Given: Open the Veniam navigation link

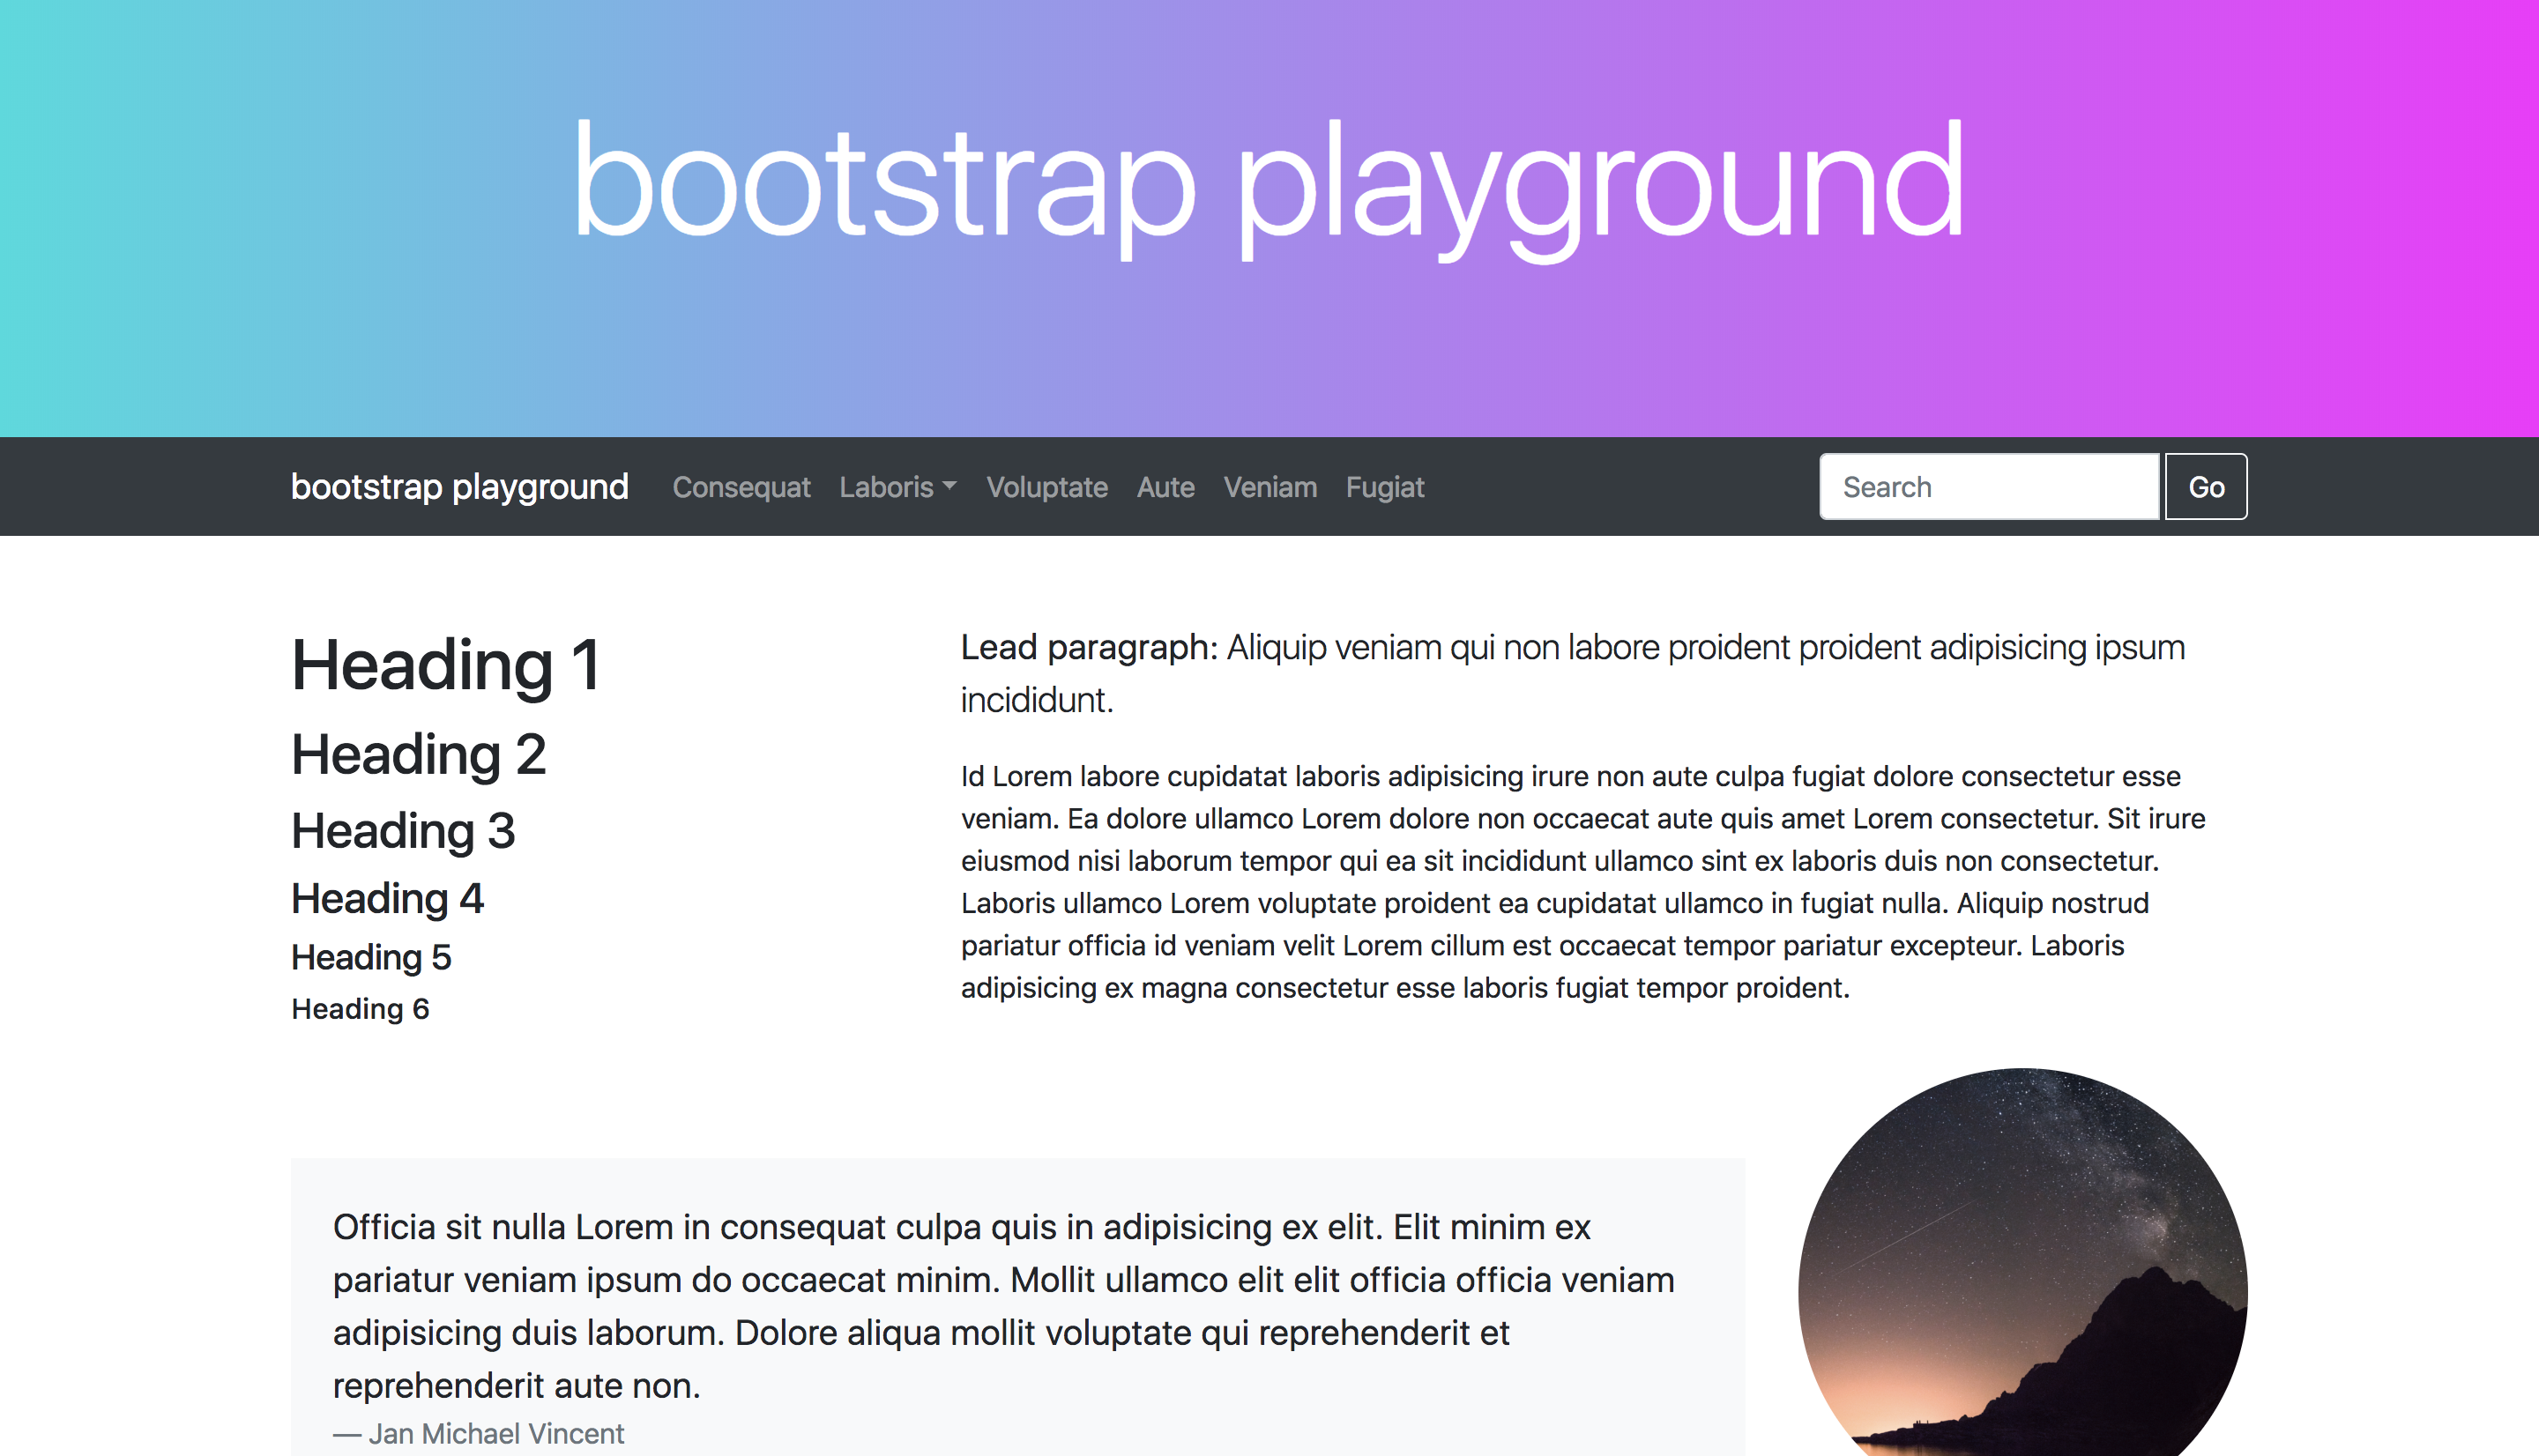Looking at the screenshot, I should pos(1270,487).
